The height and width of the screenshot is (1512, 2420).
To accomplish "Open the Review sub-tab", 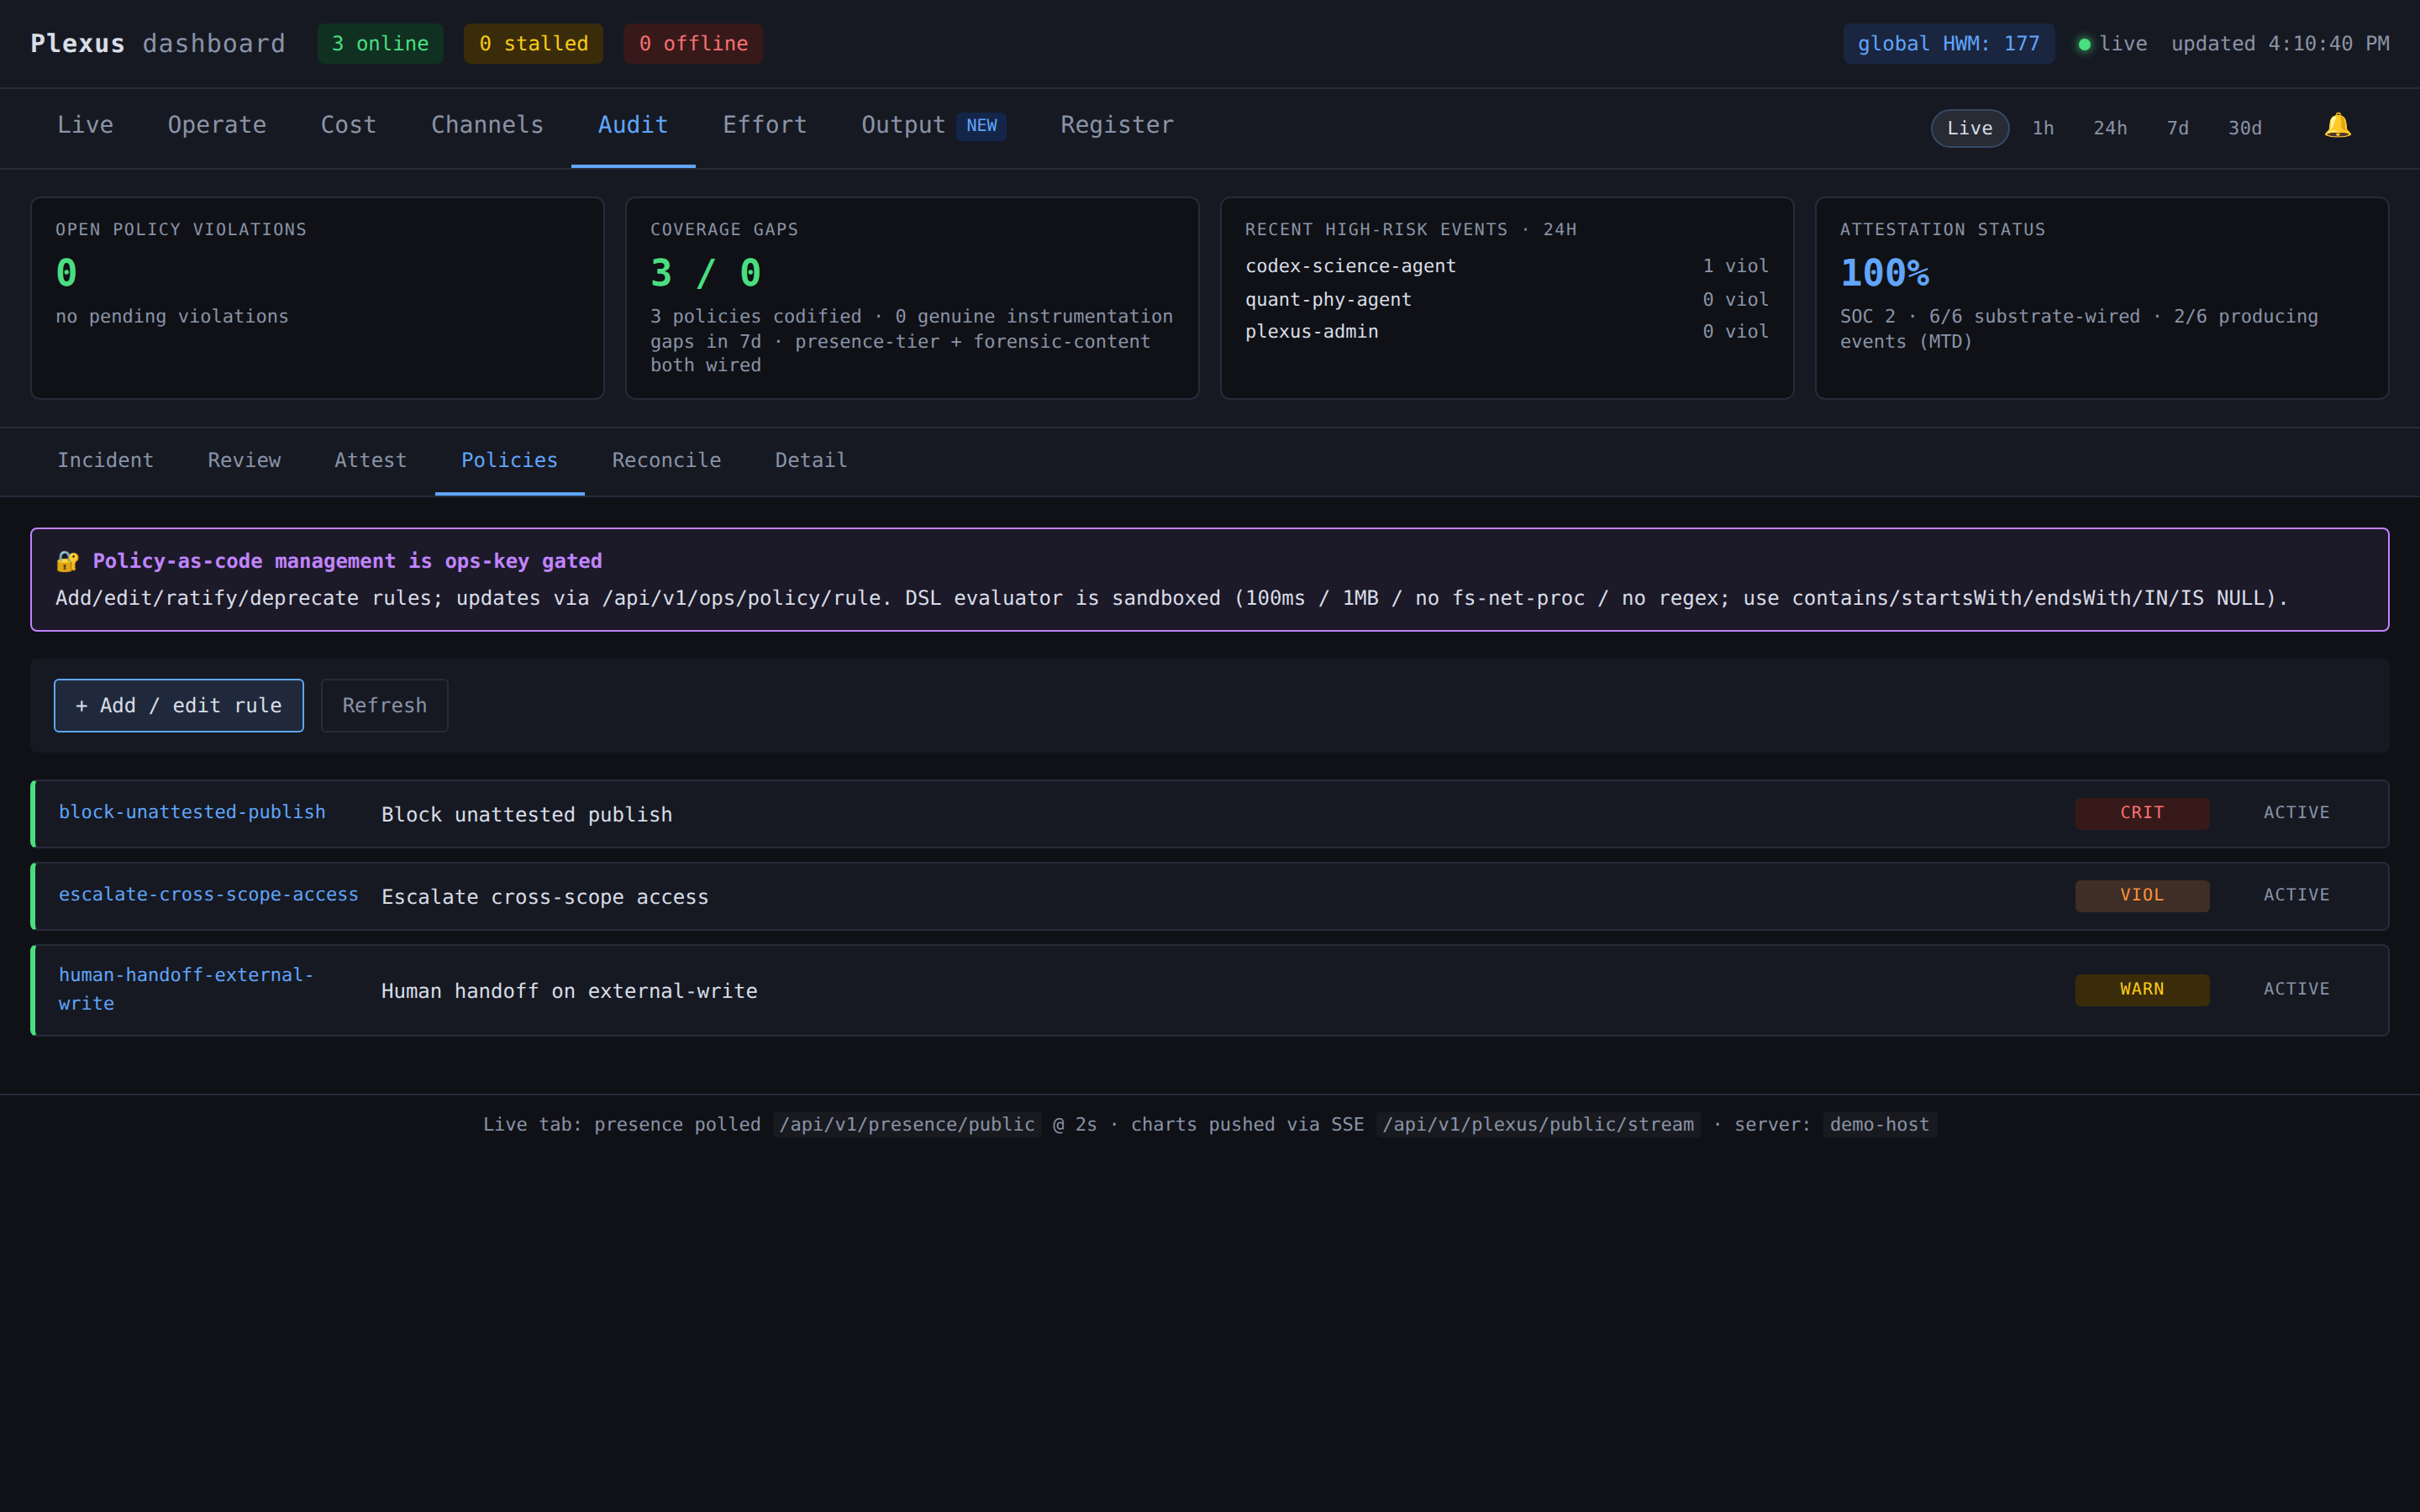I will pyautogui.click(x=244, y=460).
